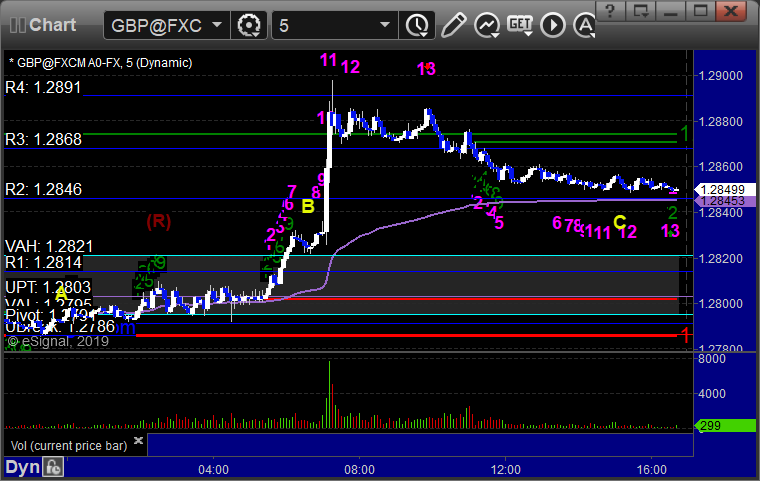Screen dimensions: 760x481
Task: Click the magenta 11 count above the peak
Action: point(328,60)
